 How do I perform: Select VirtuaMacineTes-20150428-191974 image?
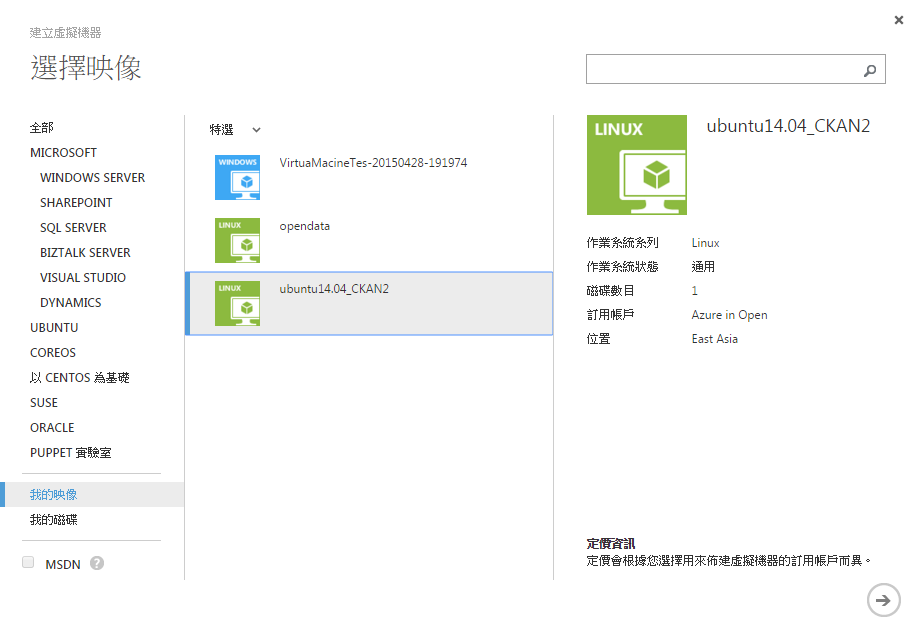373,163
